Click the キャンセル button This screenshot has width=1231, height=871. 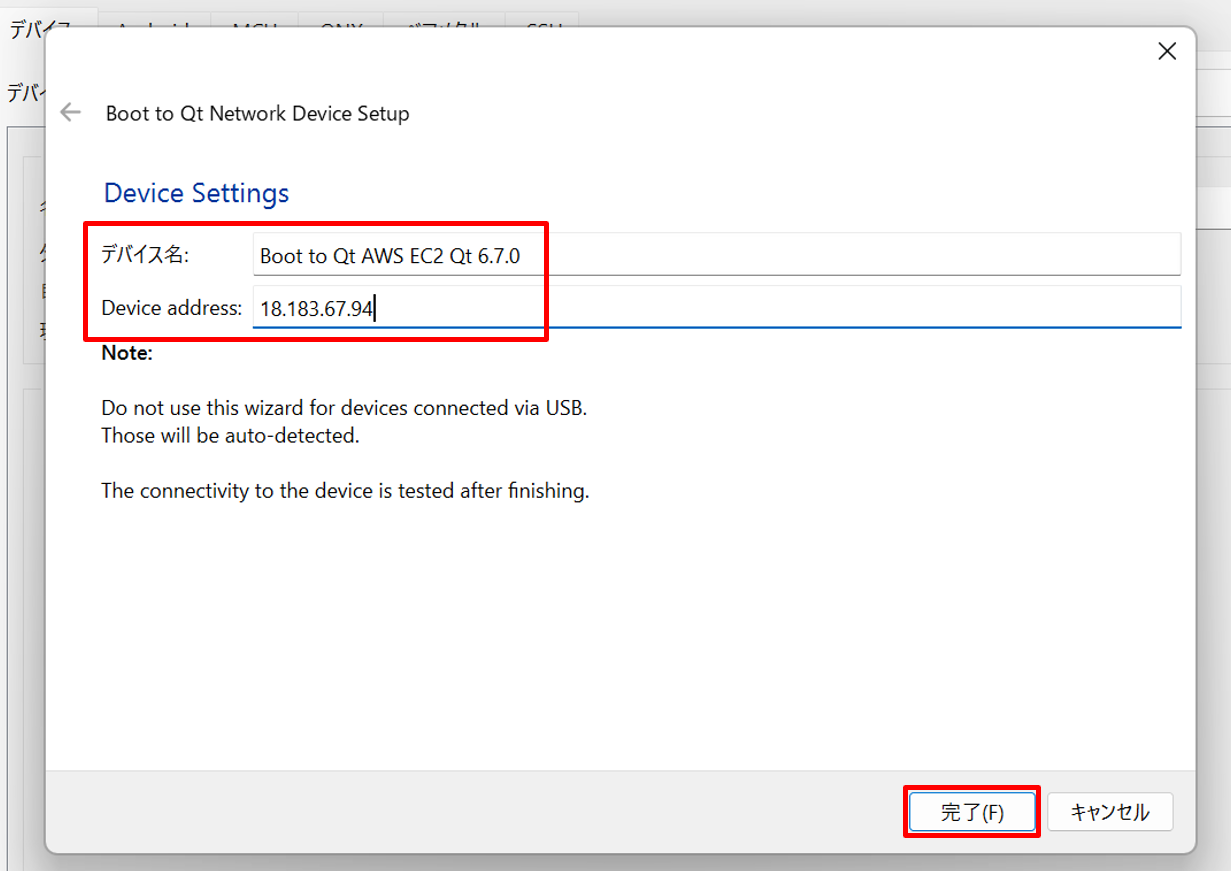click(x=1109, y=812)
